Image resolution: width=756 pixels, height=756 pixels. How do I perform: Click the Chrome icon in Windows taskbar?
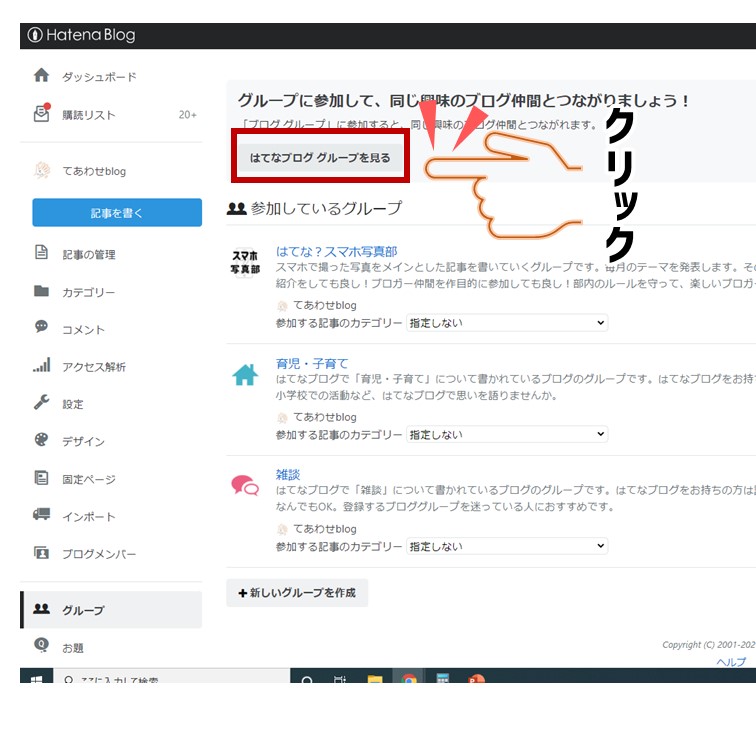coord(408,678)
